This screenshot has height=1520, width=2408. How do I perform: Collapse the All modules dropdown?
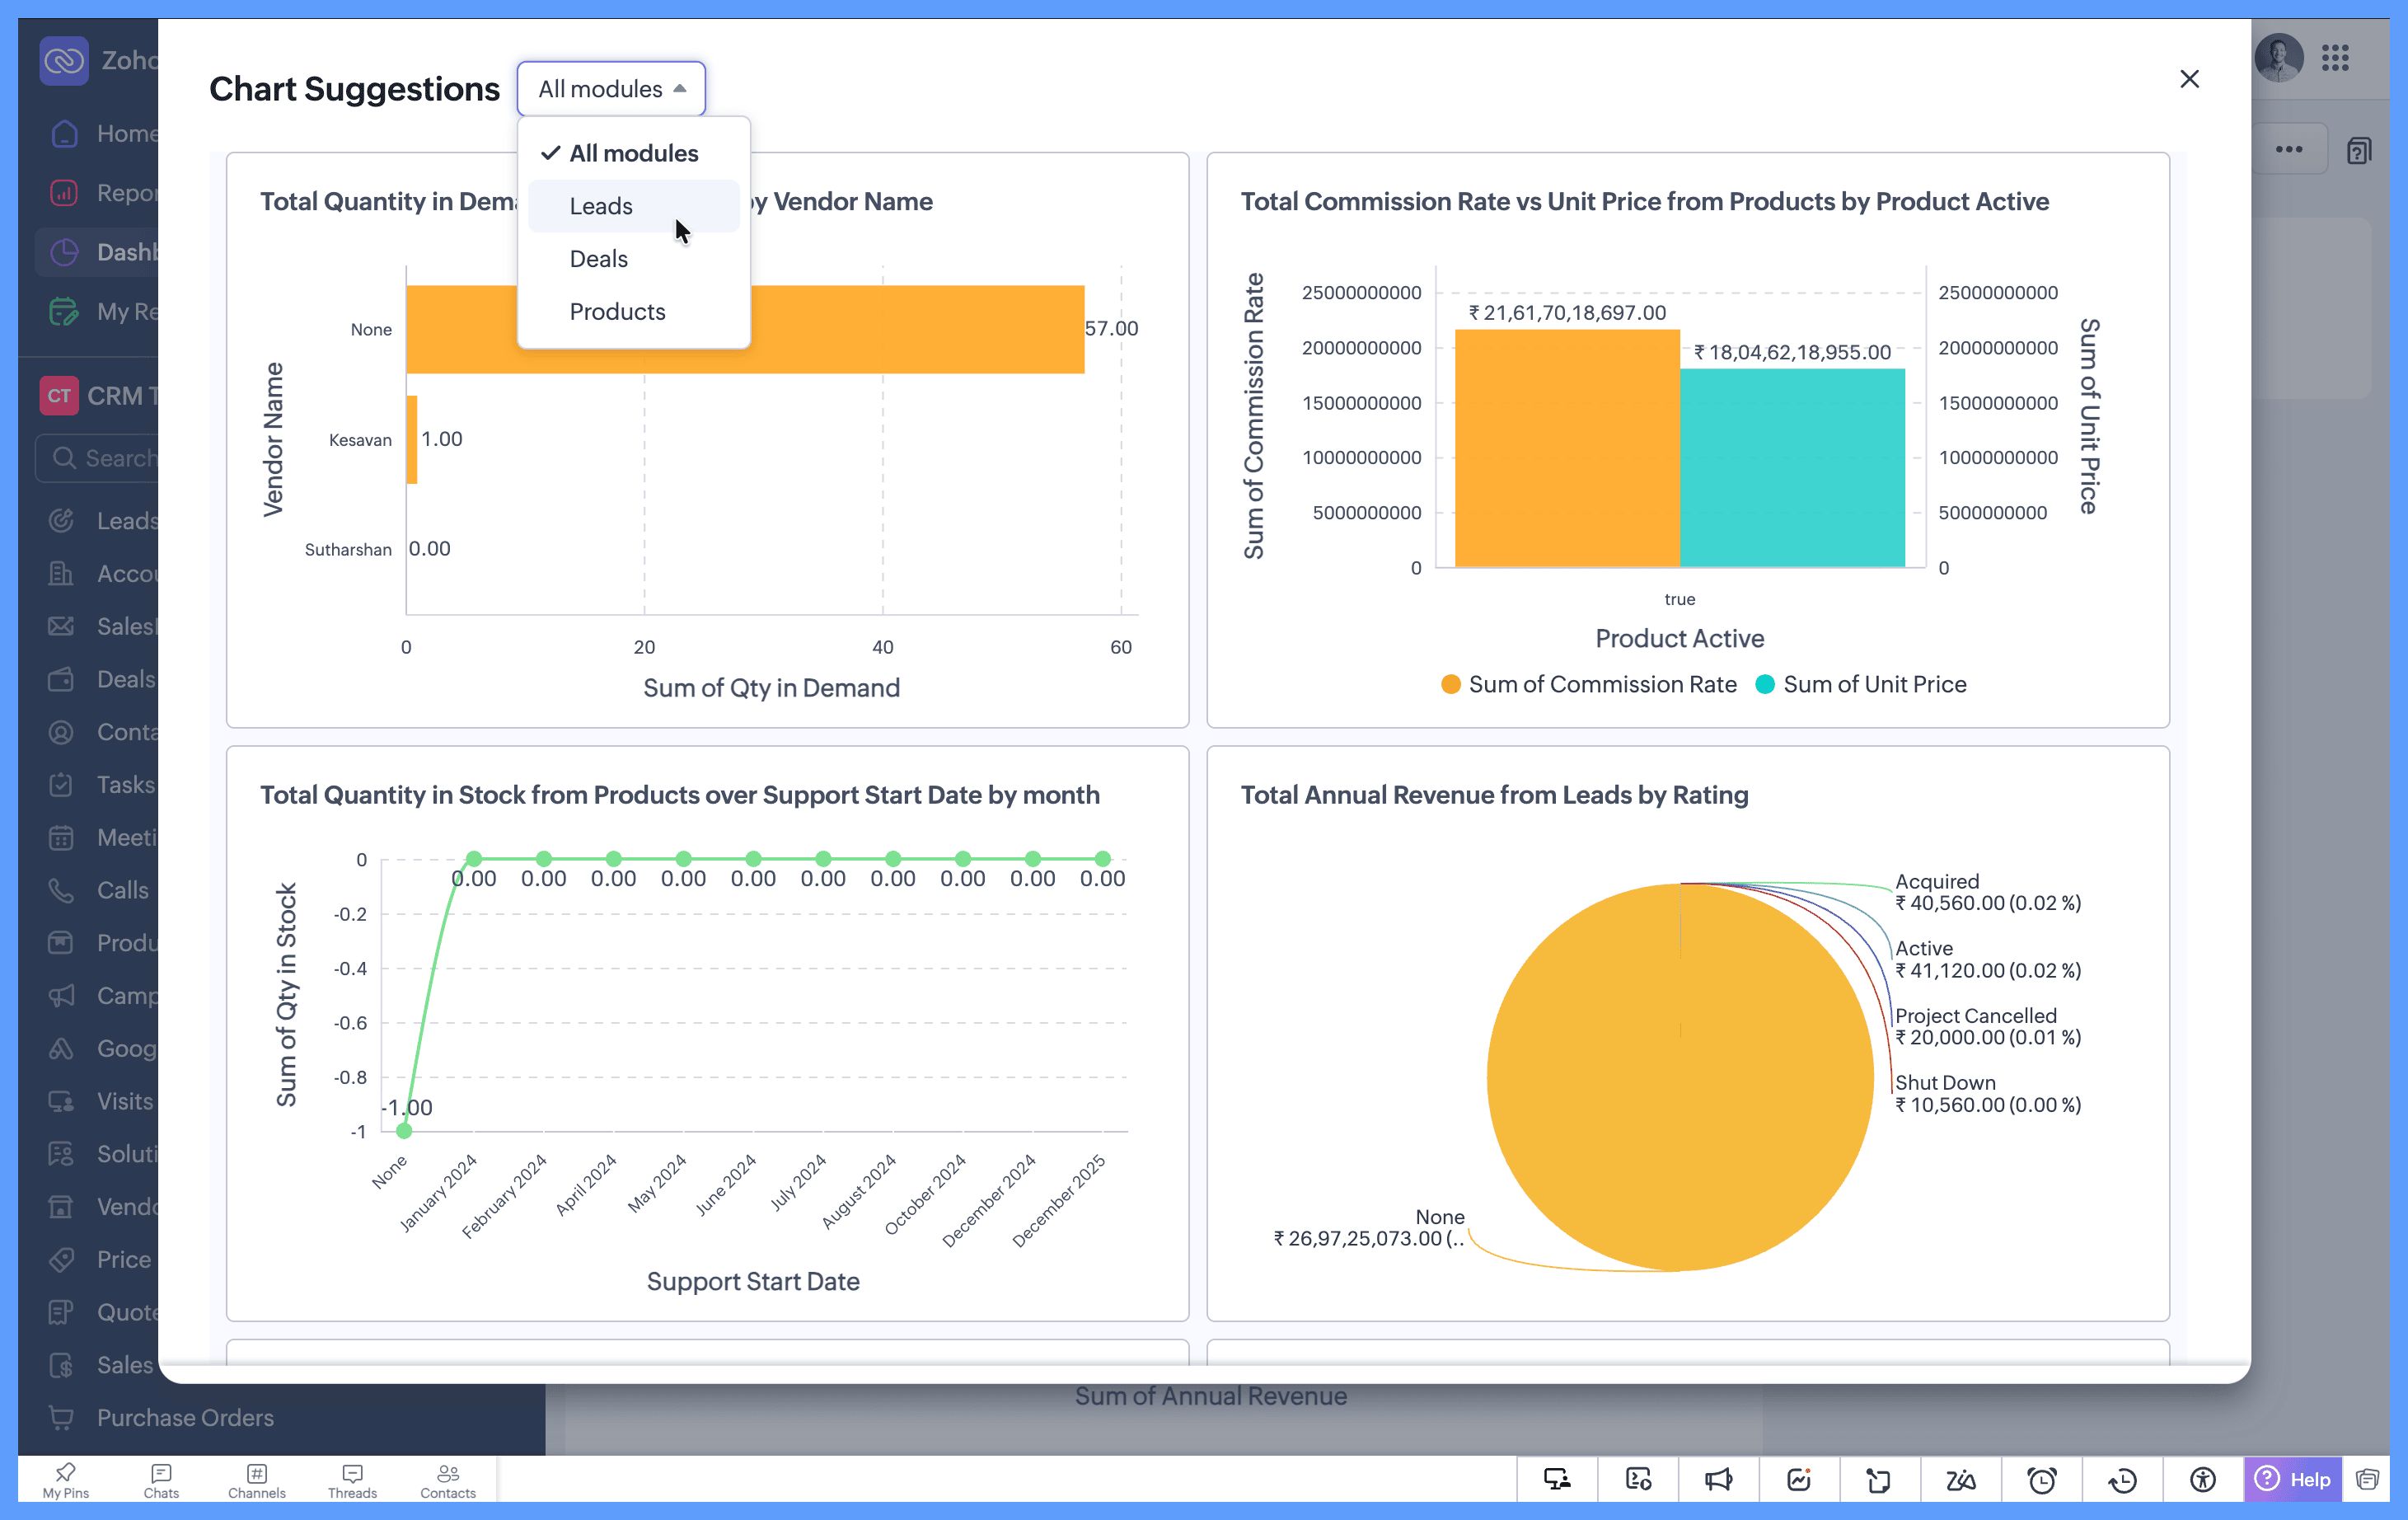click(611, 89)
